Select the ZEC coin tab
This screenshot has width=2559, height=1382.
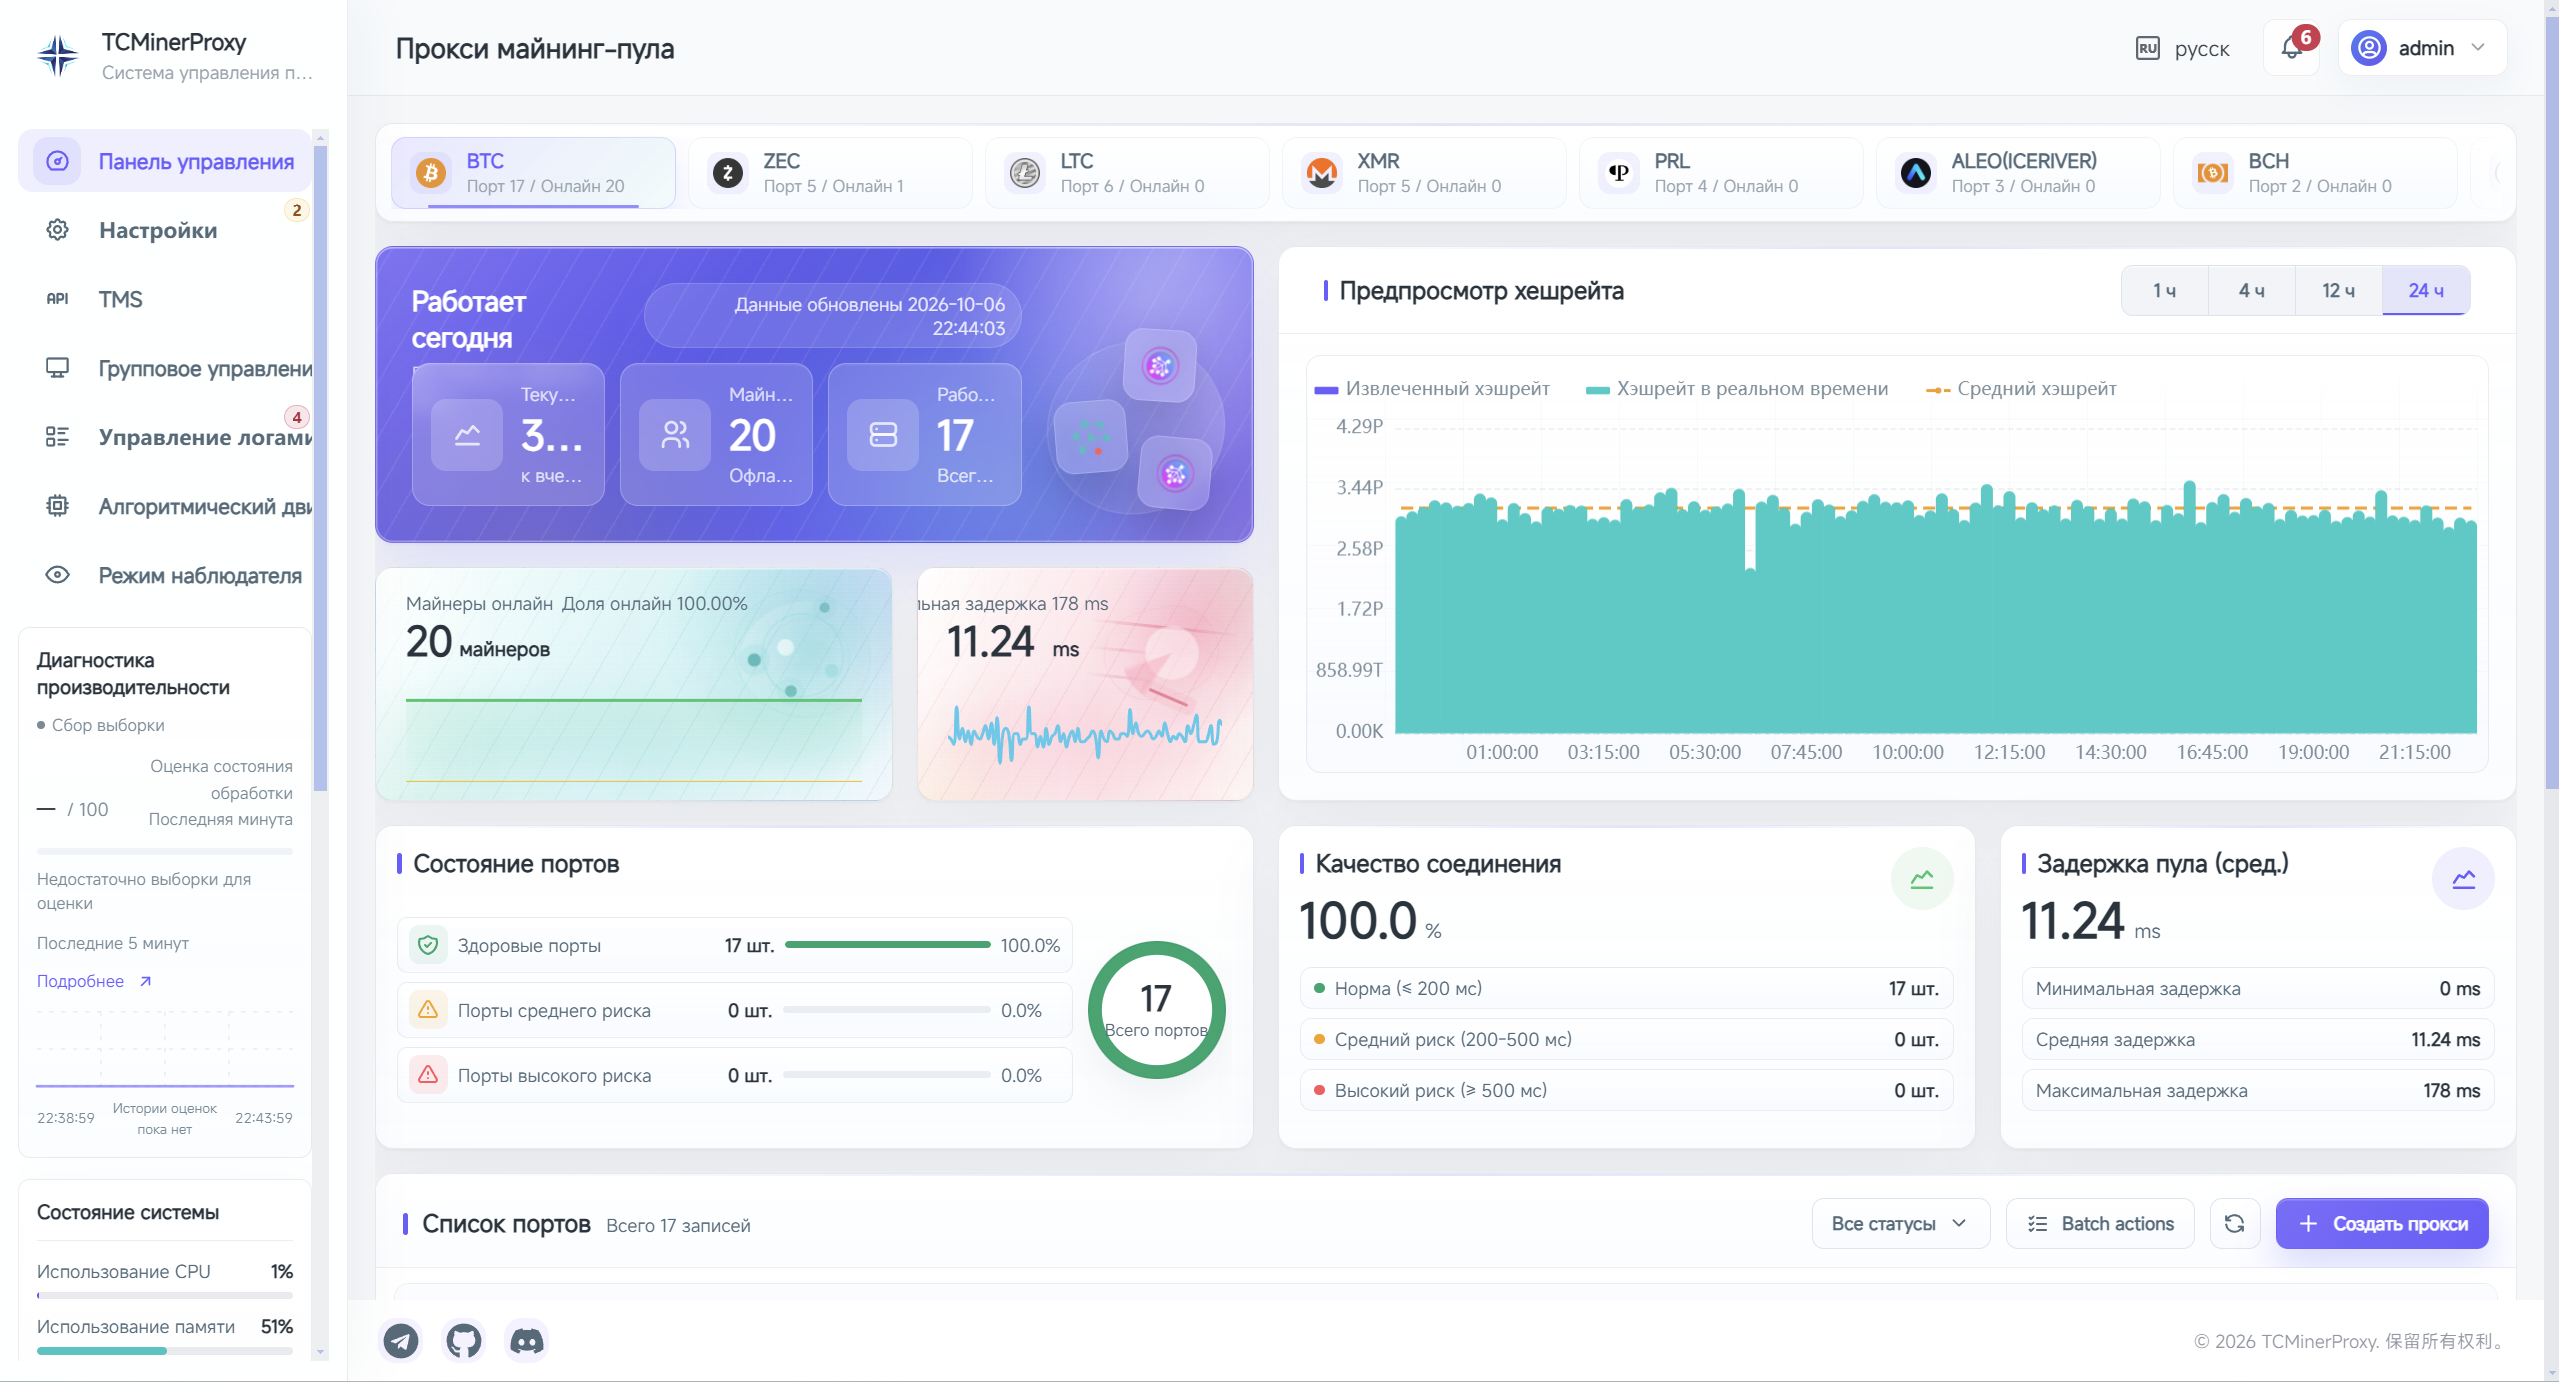(830, 172)
